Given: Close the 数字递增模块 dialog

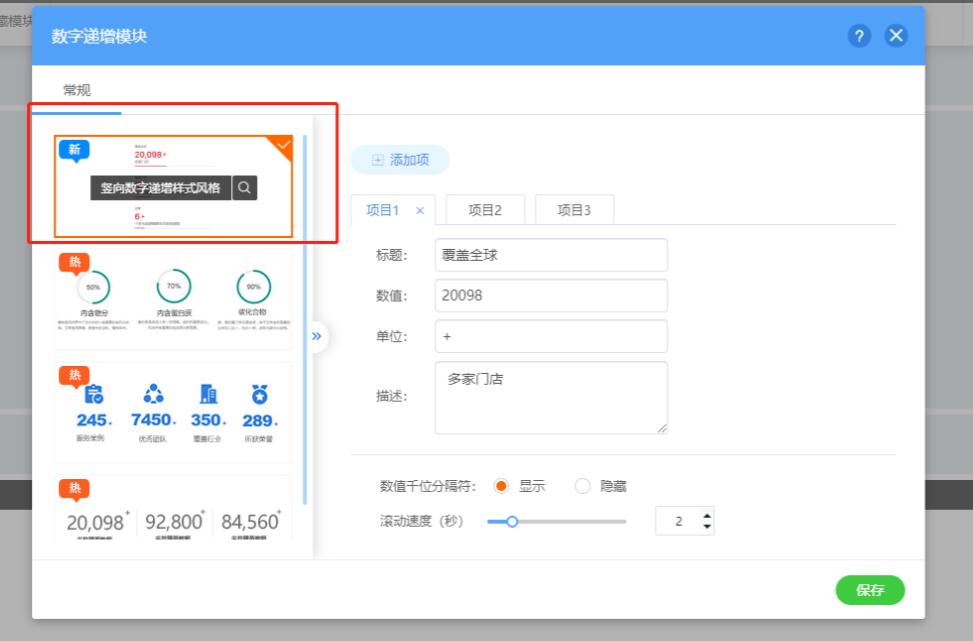Looking at the screenshot, I should 896,36.
